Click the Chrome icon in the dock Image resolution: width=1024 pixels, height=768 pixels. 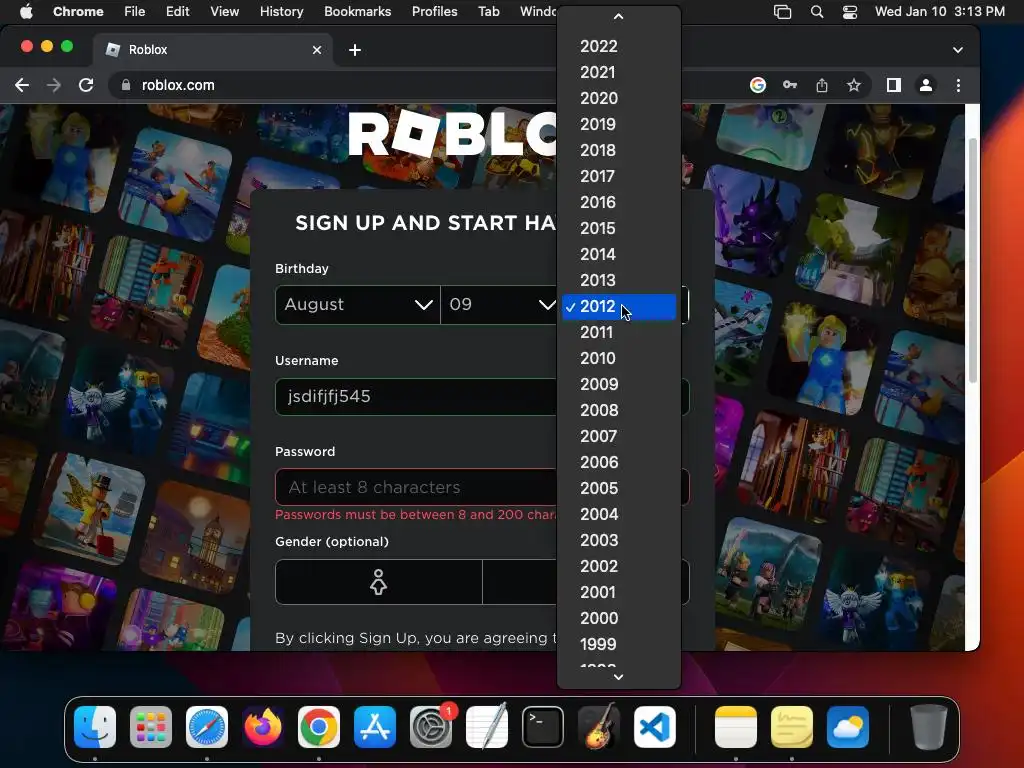(x=319, y=727)
